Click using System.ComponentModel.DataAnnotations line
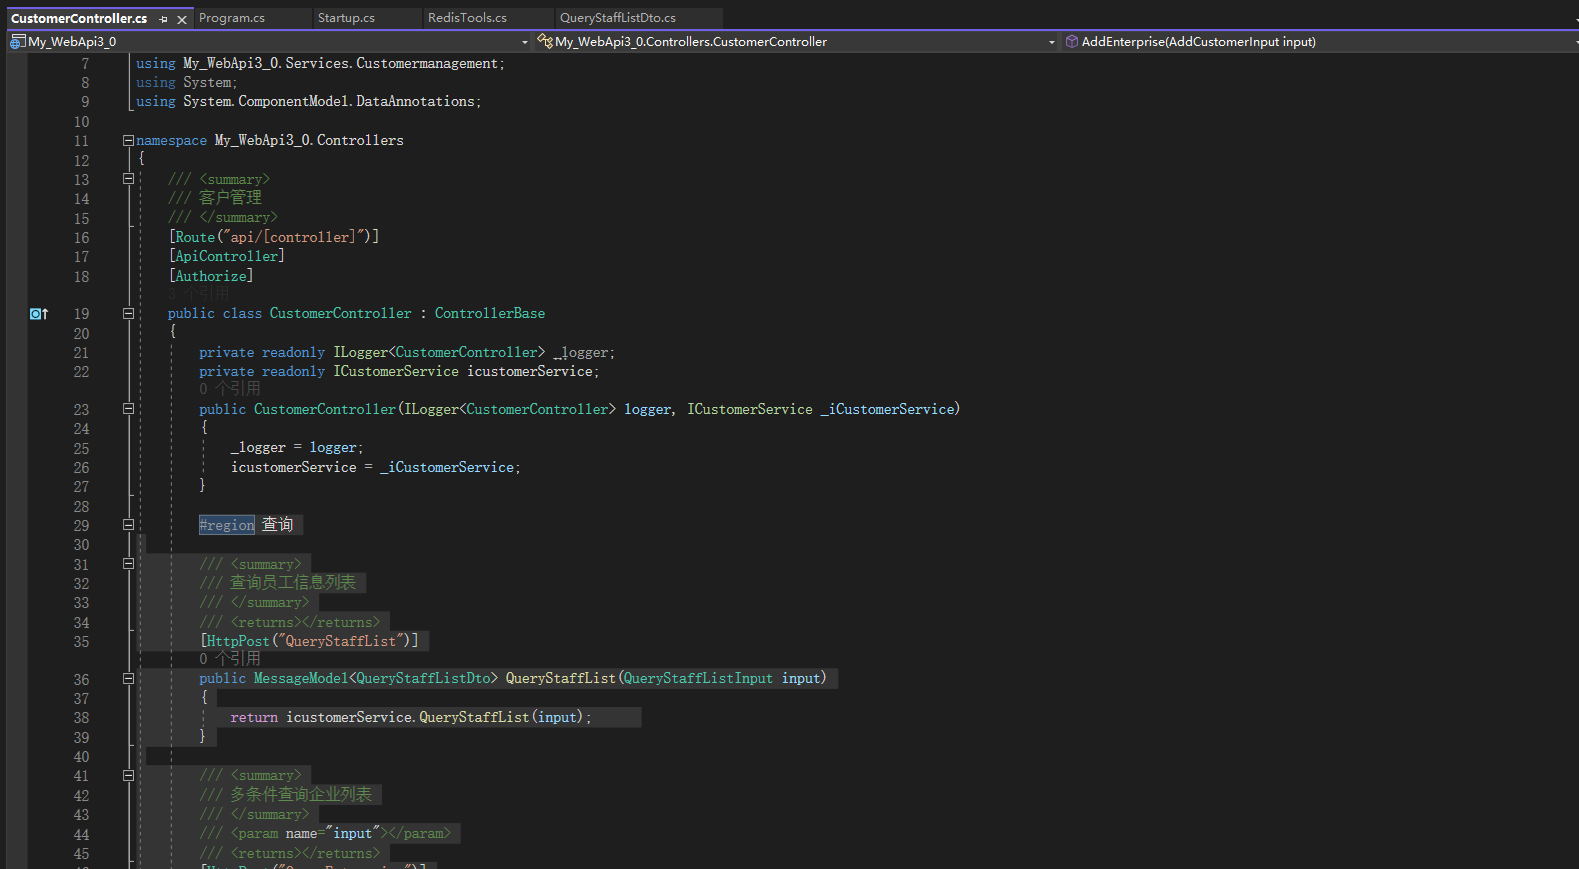Viewport: 1579px width, 869px height. [x=309, y=102]
